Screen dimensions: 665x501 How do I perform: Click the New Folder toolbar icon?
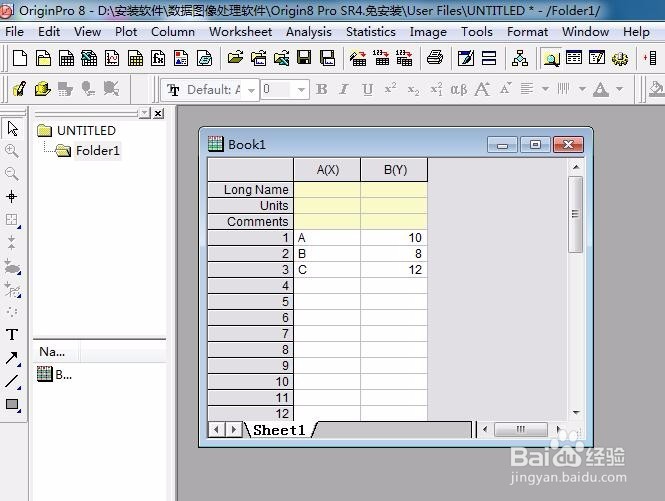[x=43, y=58]
